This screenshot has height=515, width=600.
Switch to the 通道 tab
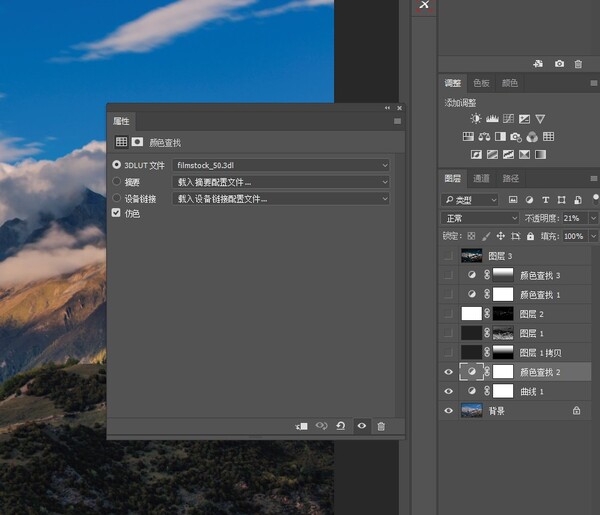click(481, 178)
